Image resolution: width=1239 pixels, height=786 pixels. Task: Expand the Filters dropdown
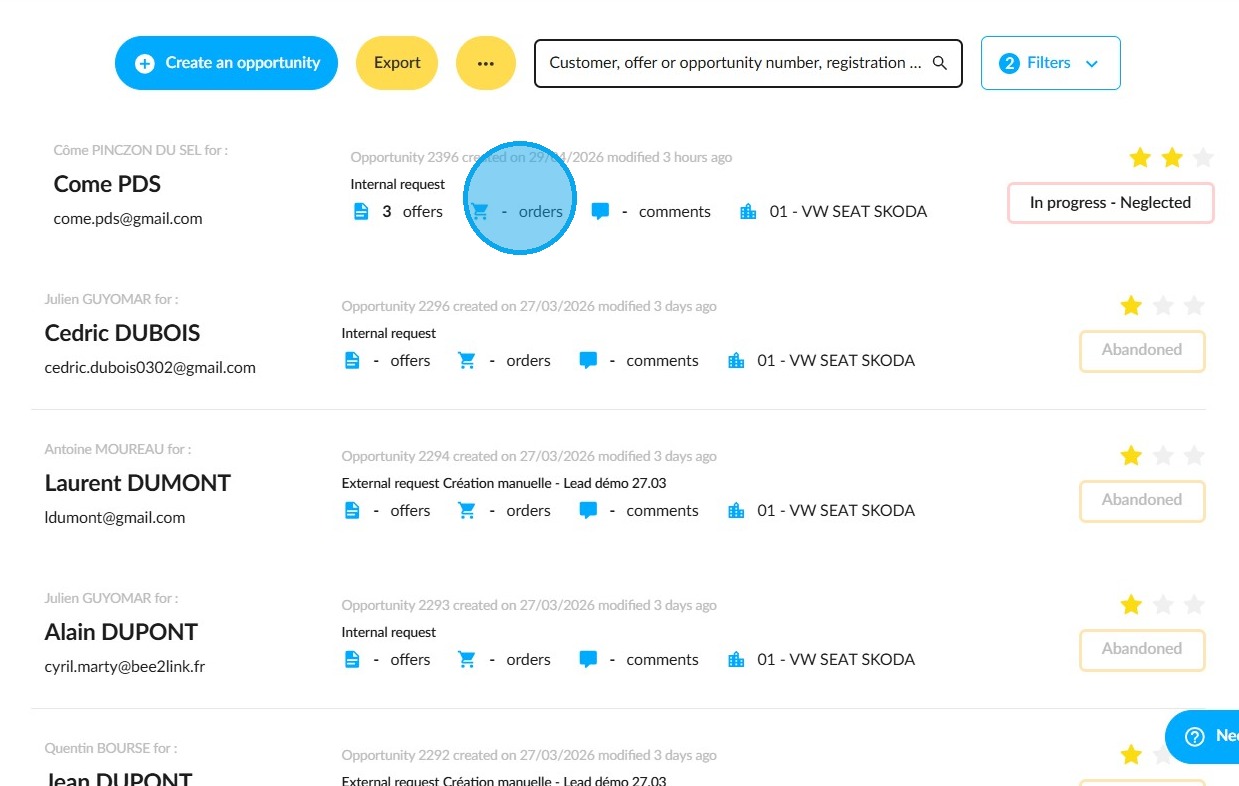(1051, 63)
